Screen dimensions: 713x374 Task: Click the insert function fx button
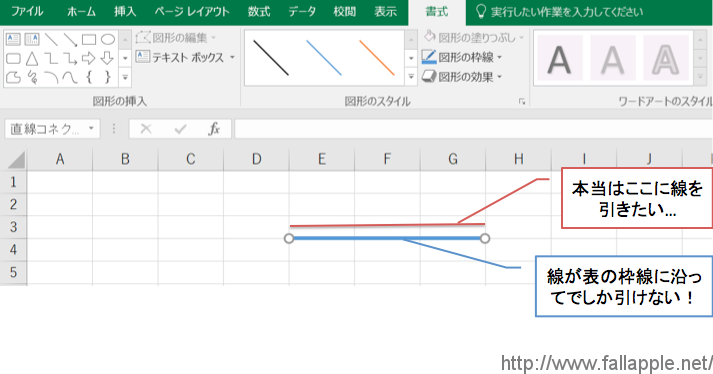[214, 129]
